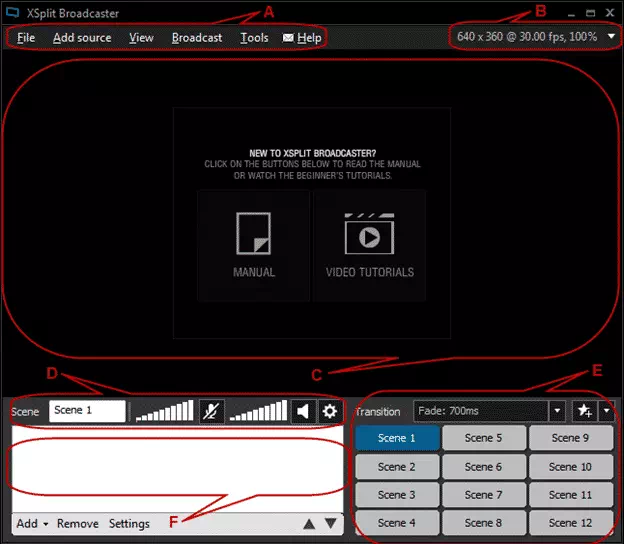624x544 pixels.
Task: Switch to Scene 4
Action: tap(397, 523)
